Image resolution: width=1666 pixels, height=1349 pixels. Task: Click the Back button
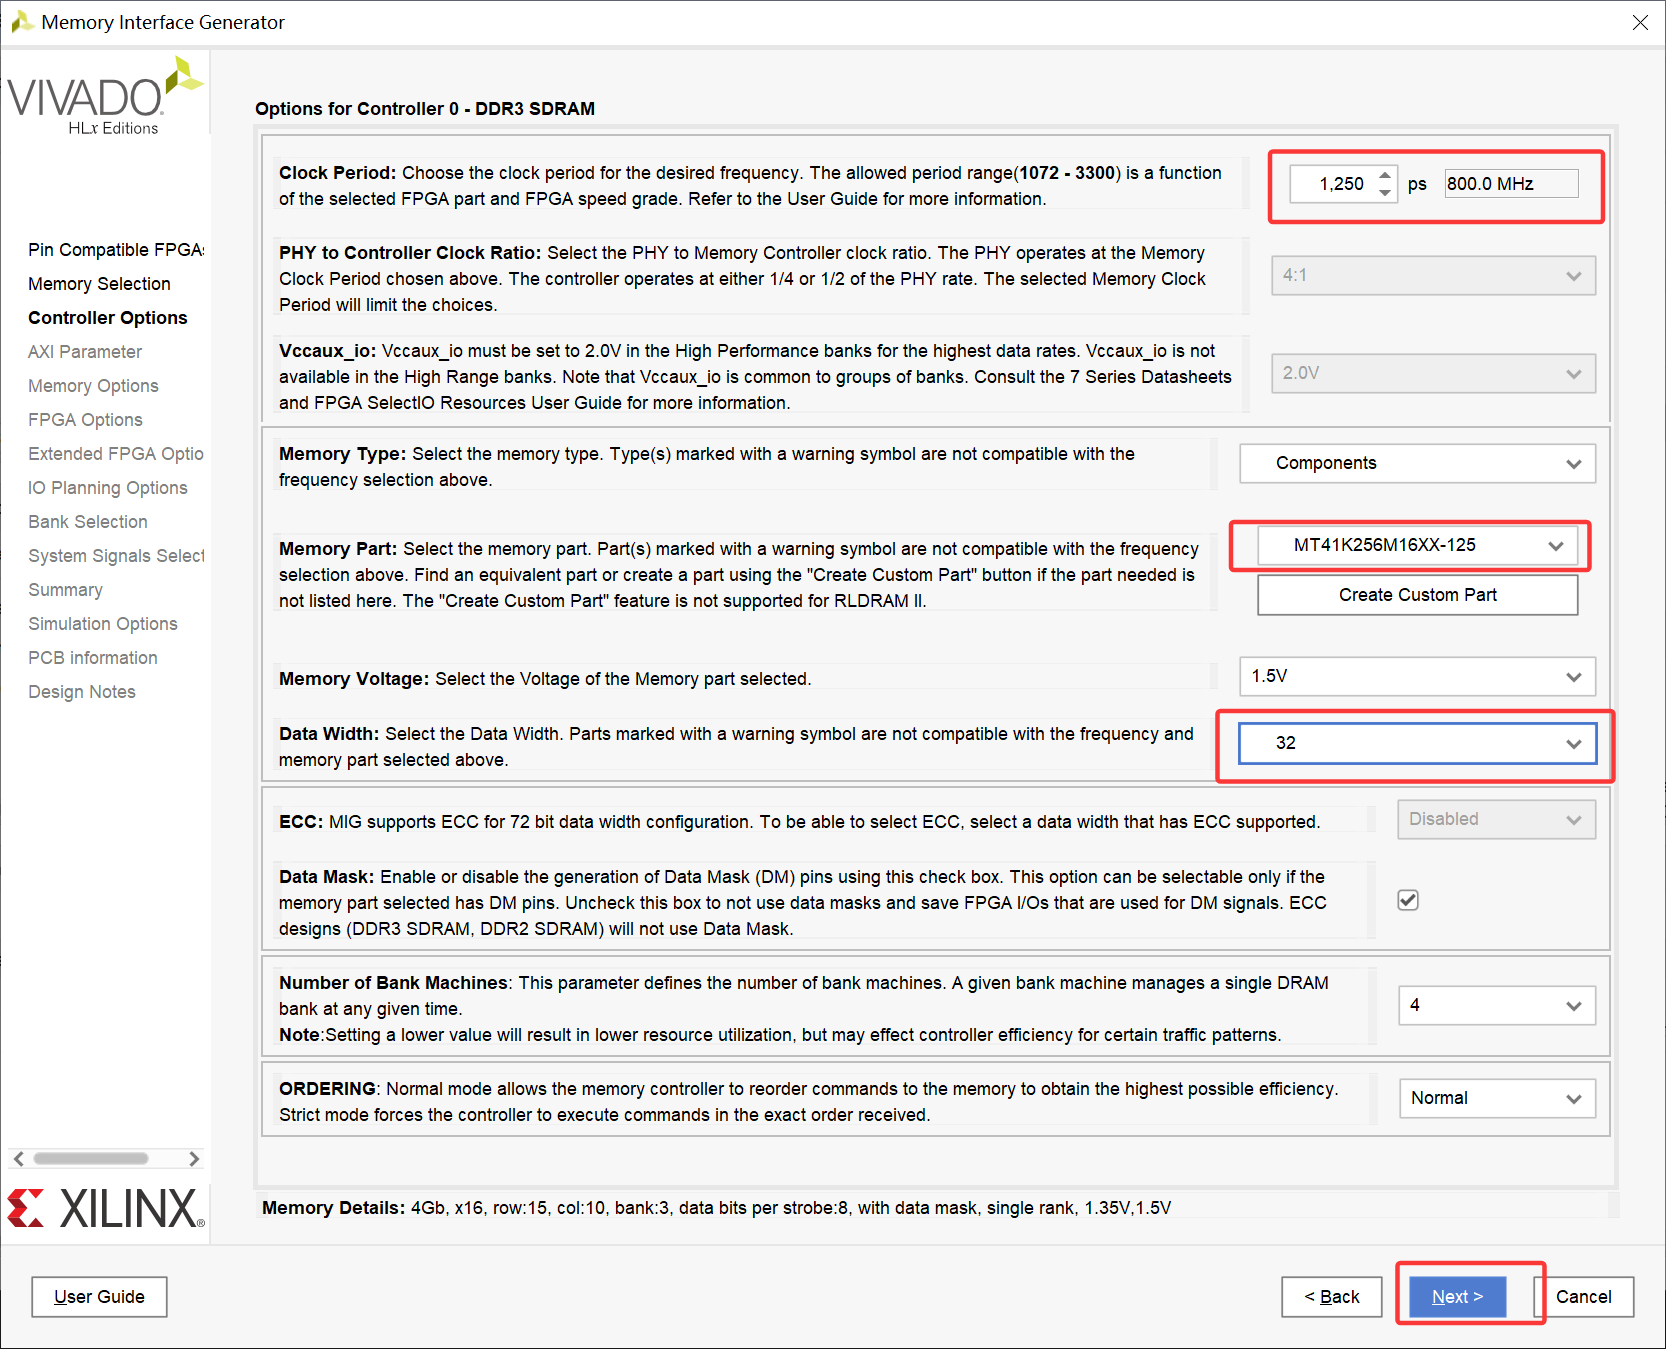[1332, 1297]
